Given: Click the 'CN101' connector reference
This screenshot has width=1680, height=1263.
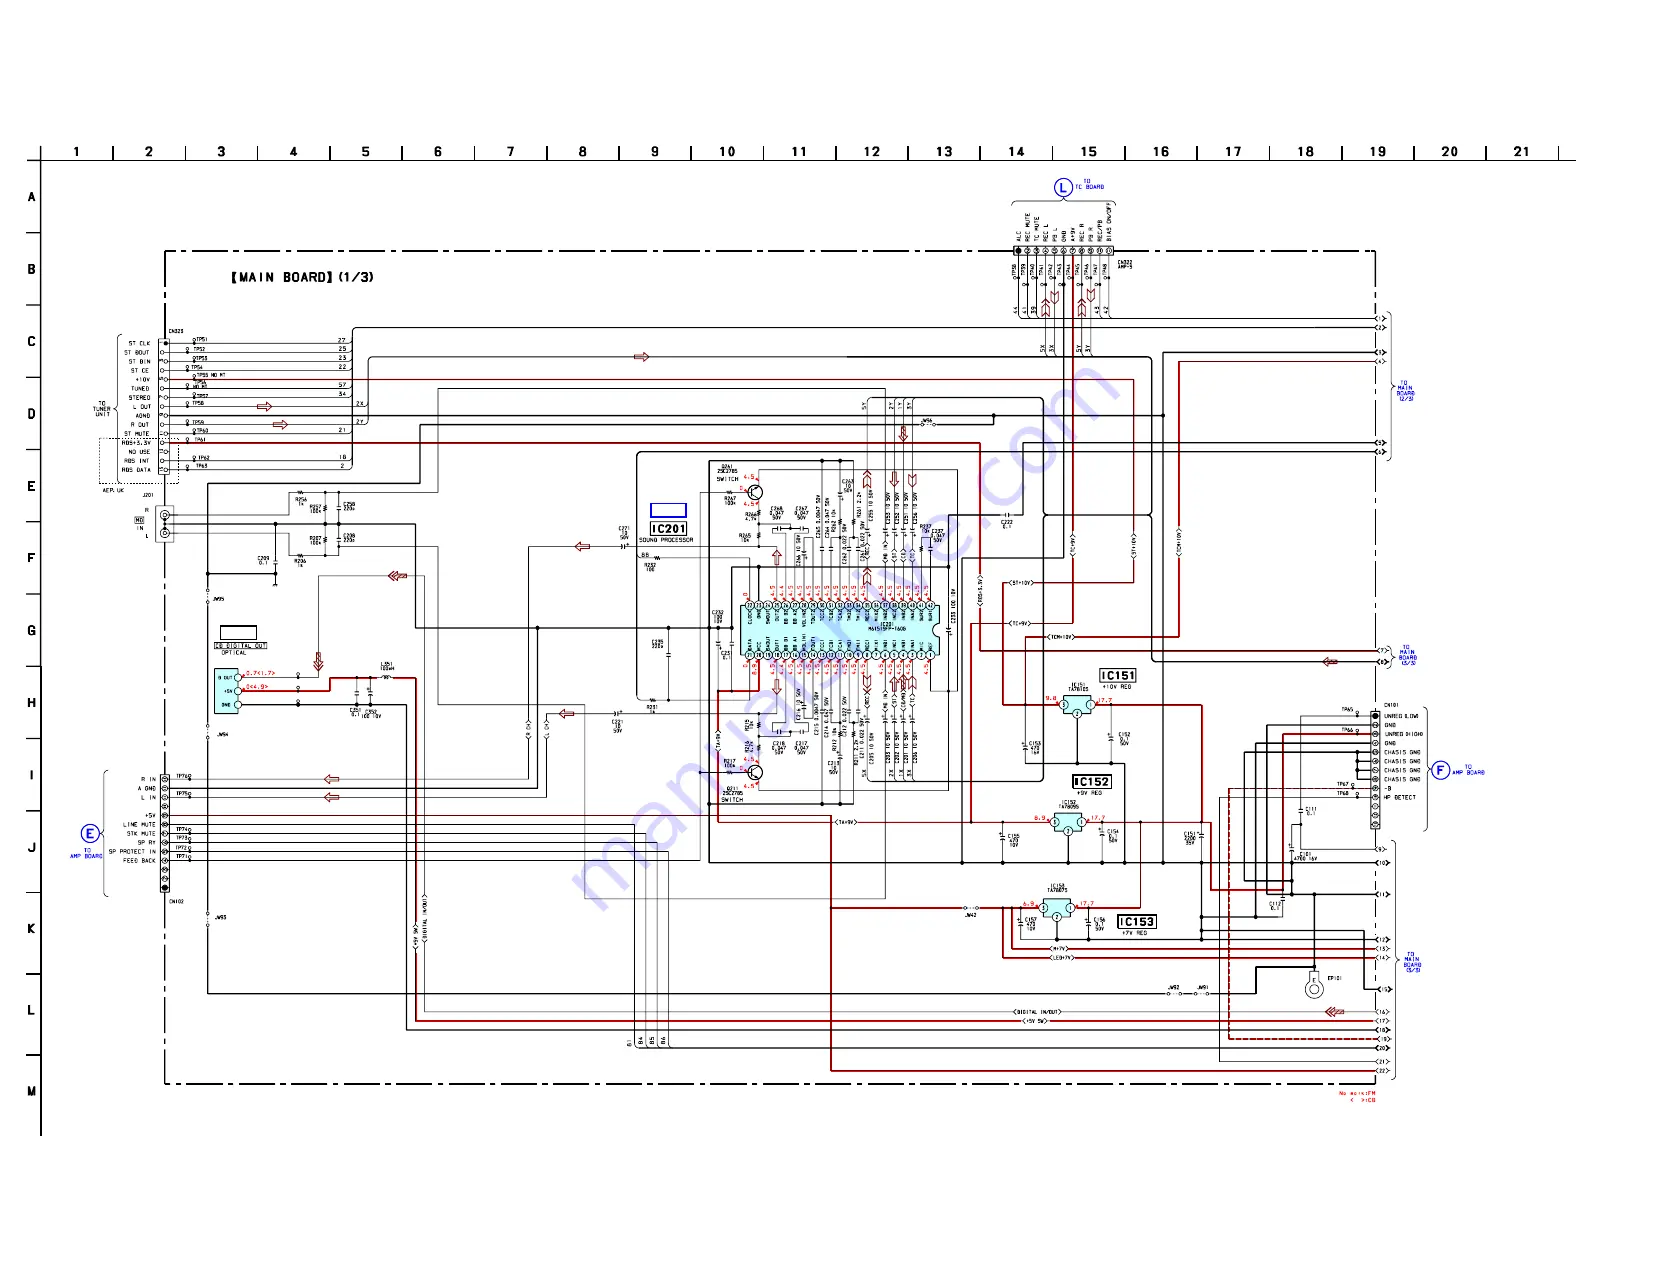Looking at the screenshot, I should (x=1391, y=706).
